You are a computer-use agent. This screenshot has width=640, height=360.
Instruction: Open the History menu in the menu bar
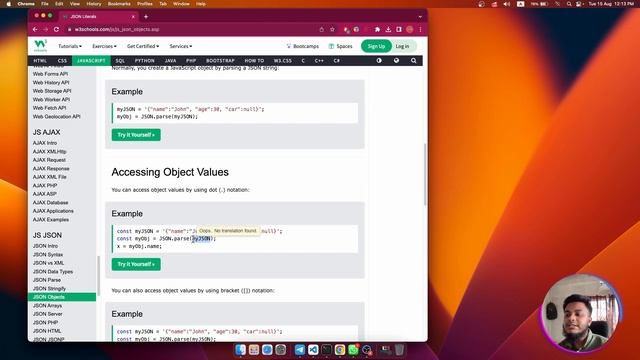coord(93,4)
